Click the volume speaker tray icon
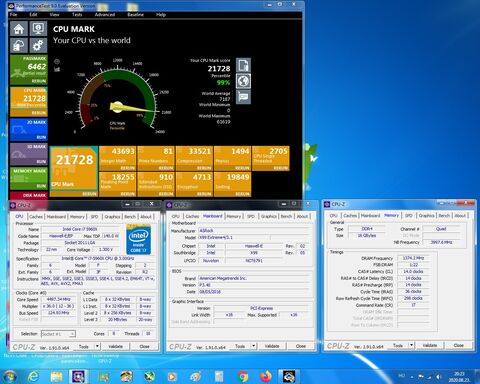Viewport: 480px width, 384px height. (439, 377)
